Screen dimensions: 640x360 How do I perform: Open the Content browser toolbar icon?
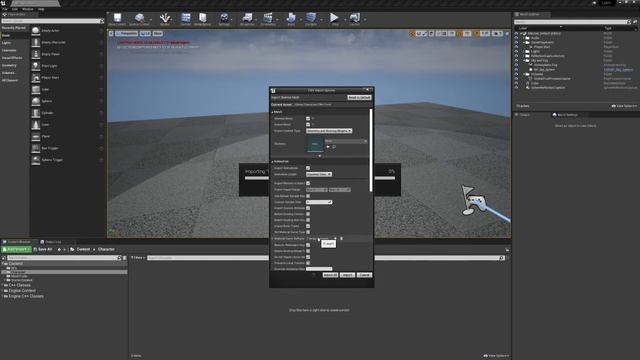click(x=186, y=19)
